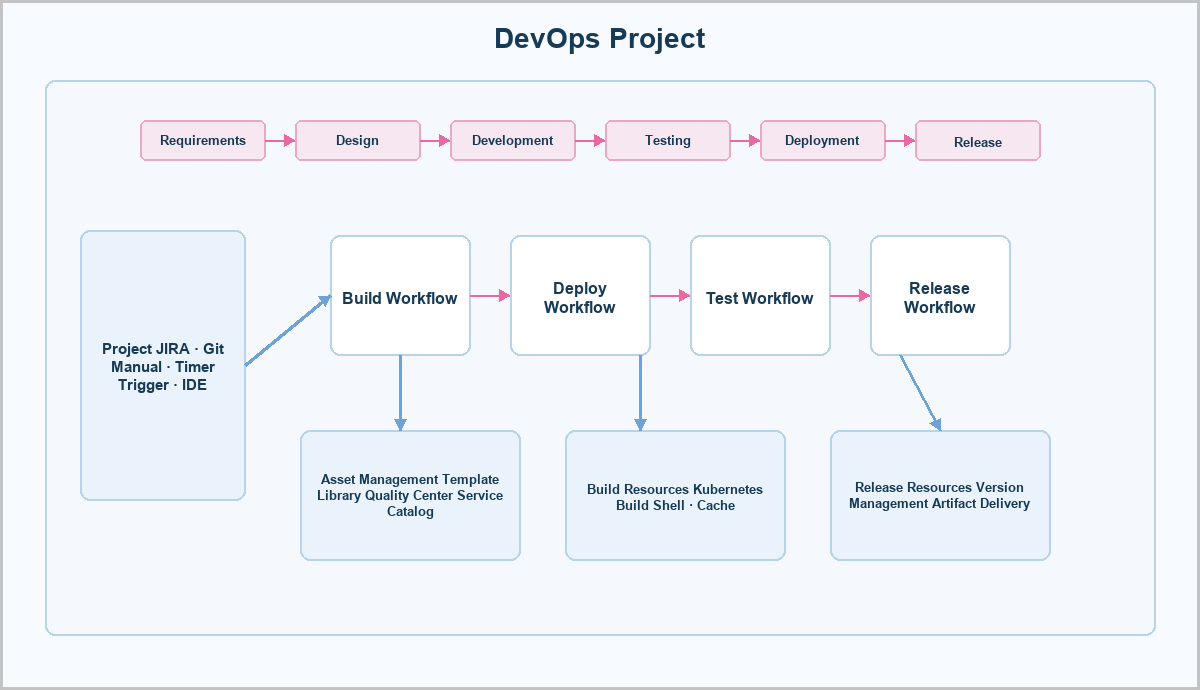Image resolution: width=1200 pixels, height=690 pixels.
Task: Click the Deployment stage box
Action: (x=823, y=141)
